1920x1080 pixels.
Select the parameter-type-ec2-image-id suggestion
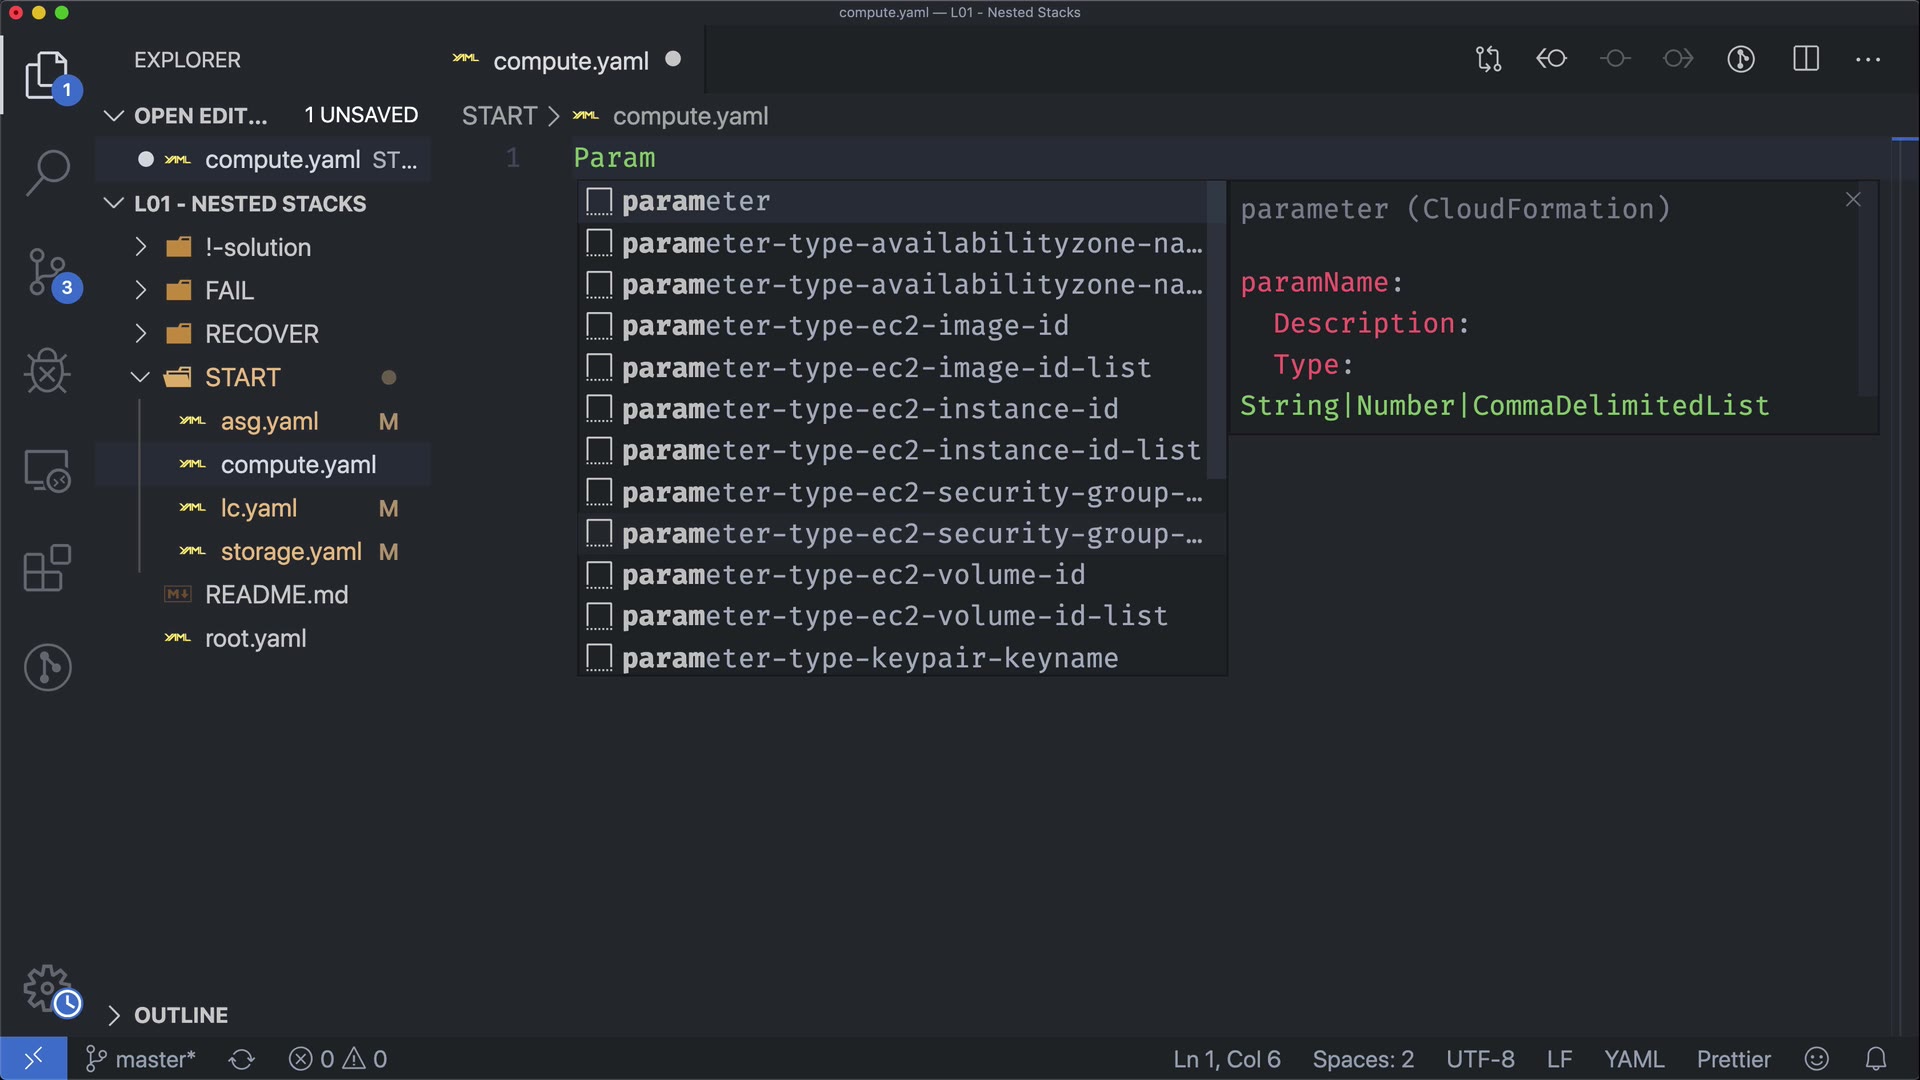[845, 326]
